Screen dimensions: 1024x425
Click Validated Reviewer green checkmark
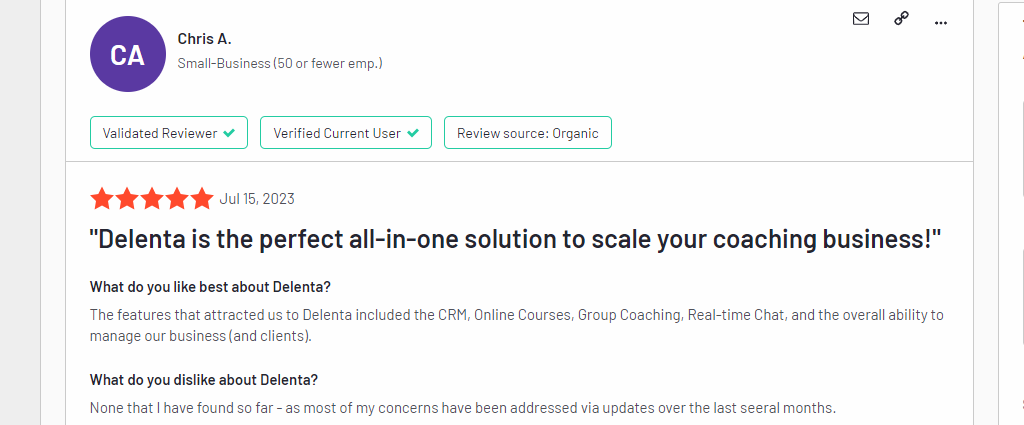[229, 133]
